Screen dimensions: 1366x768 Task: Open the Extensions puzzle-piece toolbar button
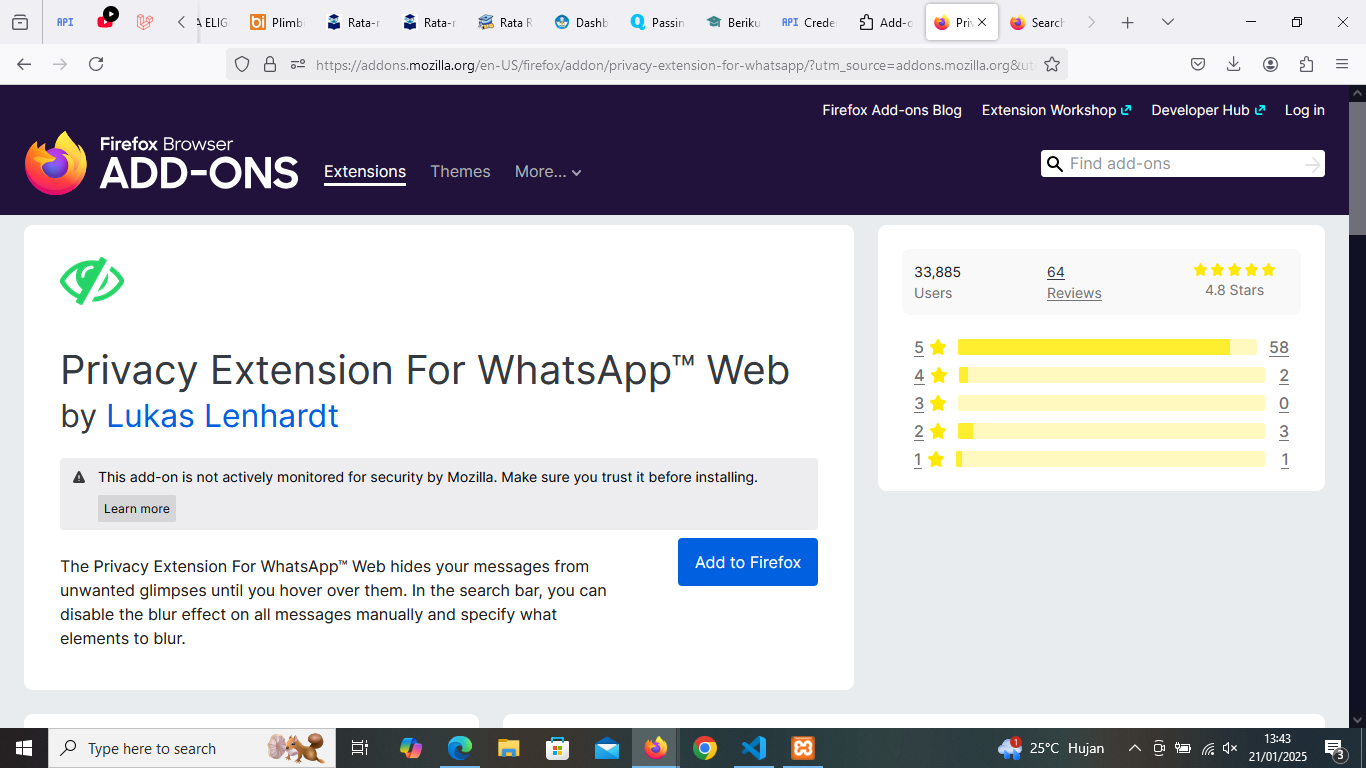[1306, 64]
